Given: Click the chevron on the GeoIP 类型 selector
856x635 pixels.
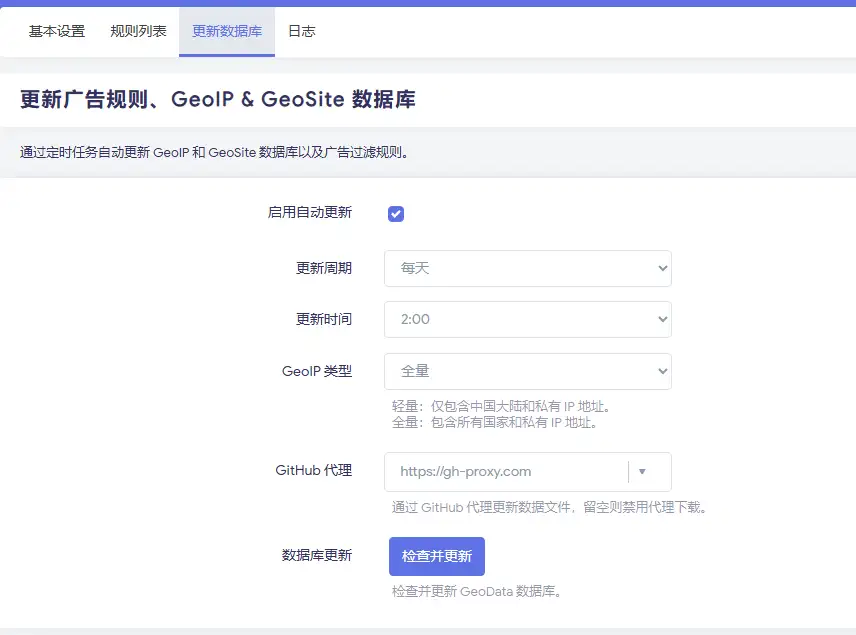Looking at the screenshot, I should 663,371.
